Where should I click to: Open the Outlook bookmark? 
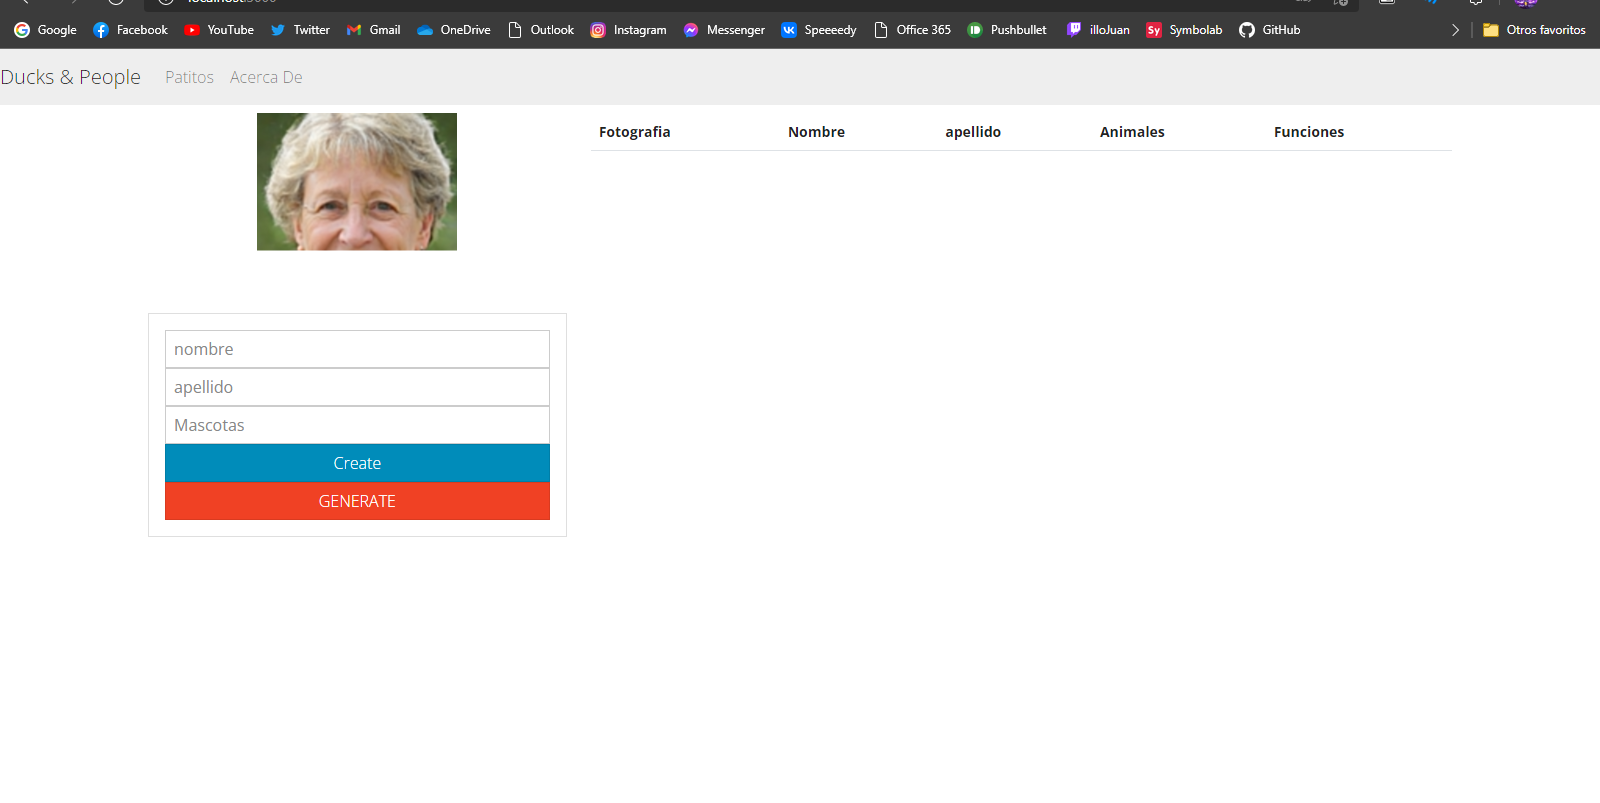541,30
